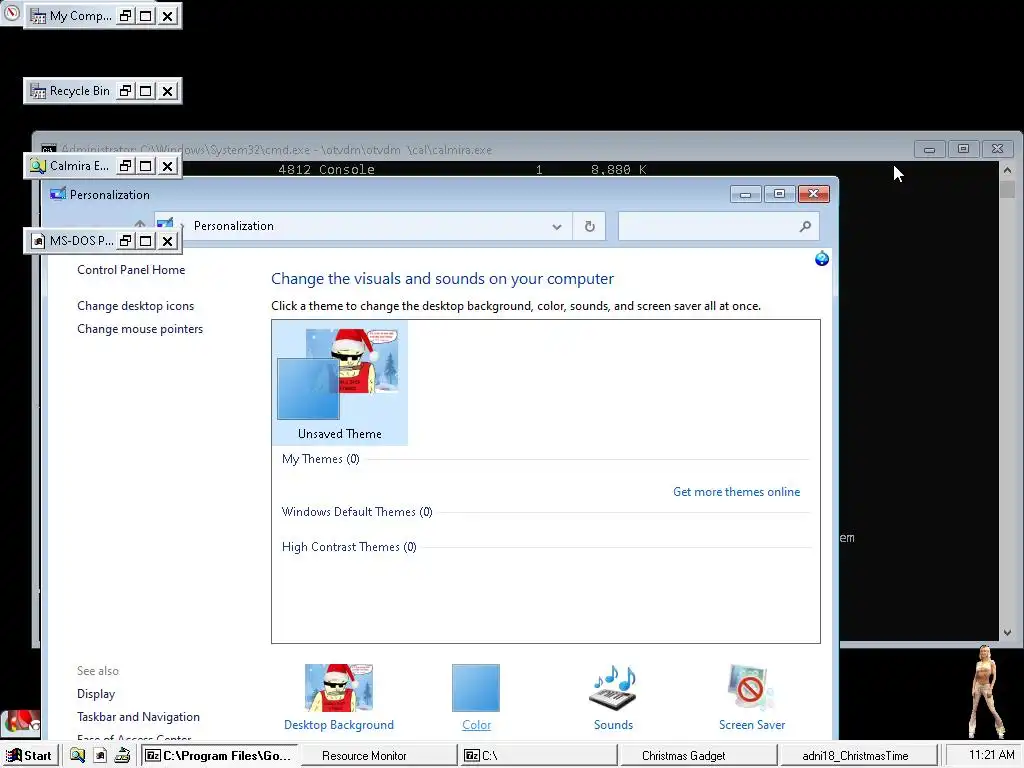Viewport: 1024px width, 768px height.
Task: Expand the address bar history dropdown
Action: pos(556,227)
